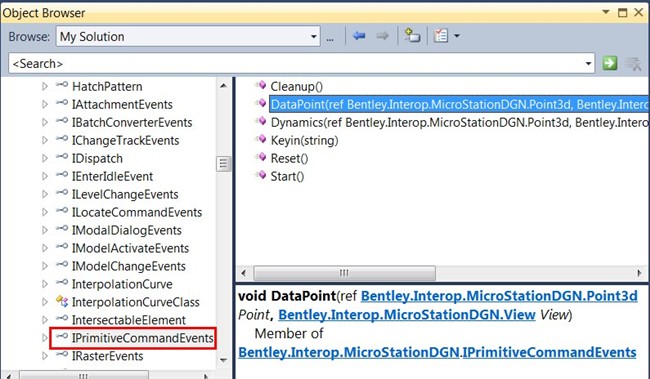Add to references in Solution Explorer icon
Viewport: 650px width, 379px height.
pyautogui.click(x=412, y=36)
